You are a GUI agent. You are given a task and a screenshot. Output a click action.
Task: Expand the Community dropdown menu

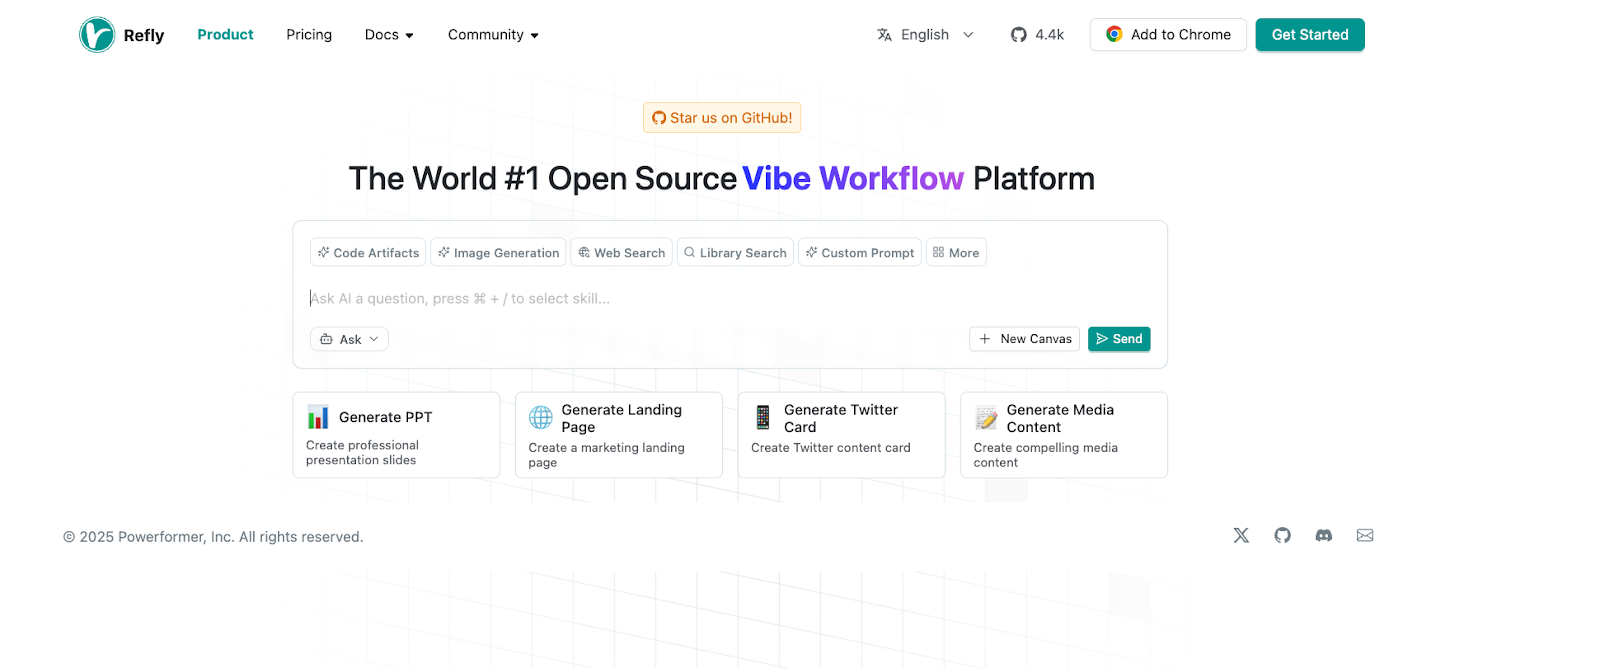pos(493,35)
